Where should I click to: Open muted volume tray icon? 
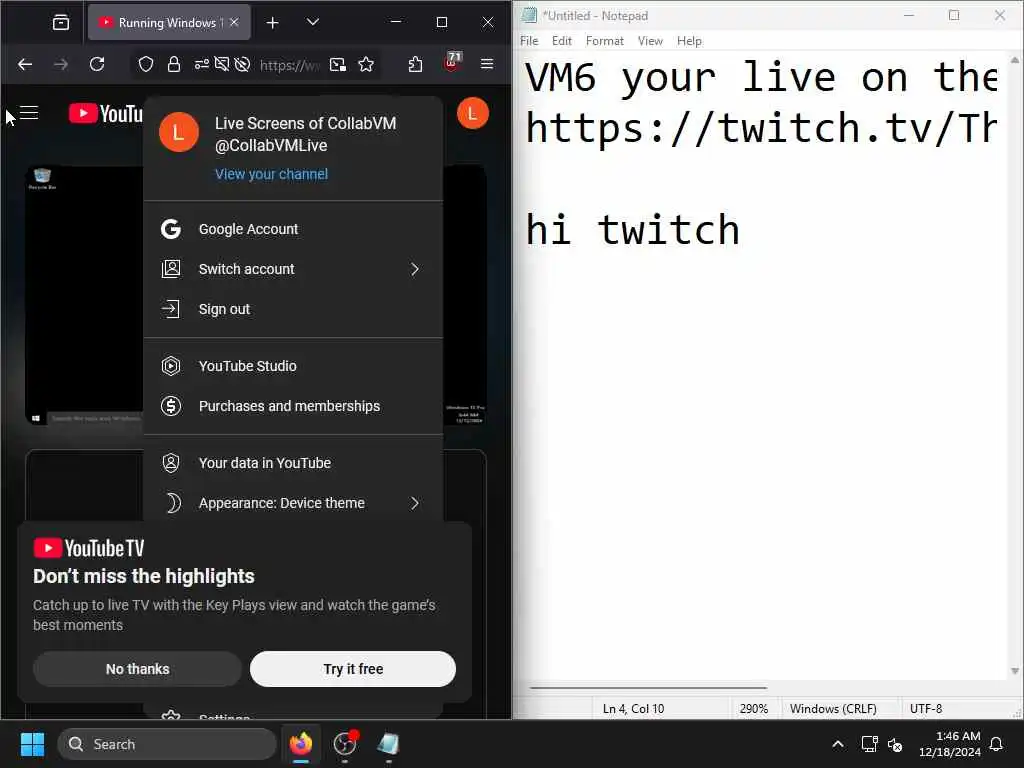(895, 744)
